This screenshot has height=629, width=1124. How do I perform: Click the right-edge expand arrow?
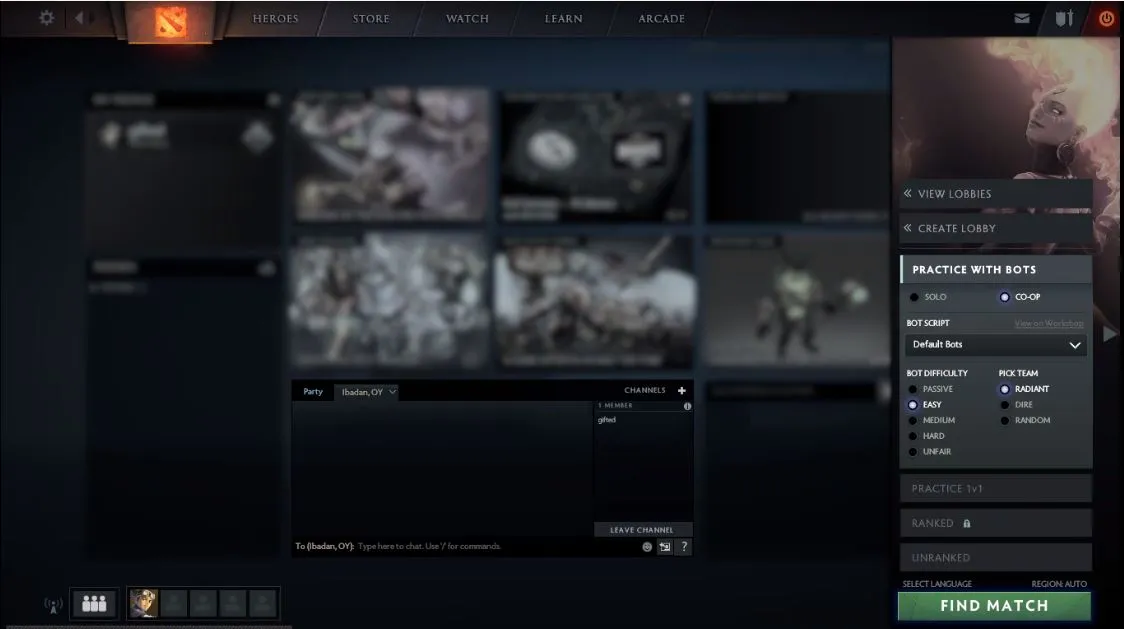click(x=1110, y=334)
